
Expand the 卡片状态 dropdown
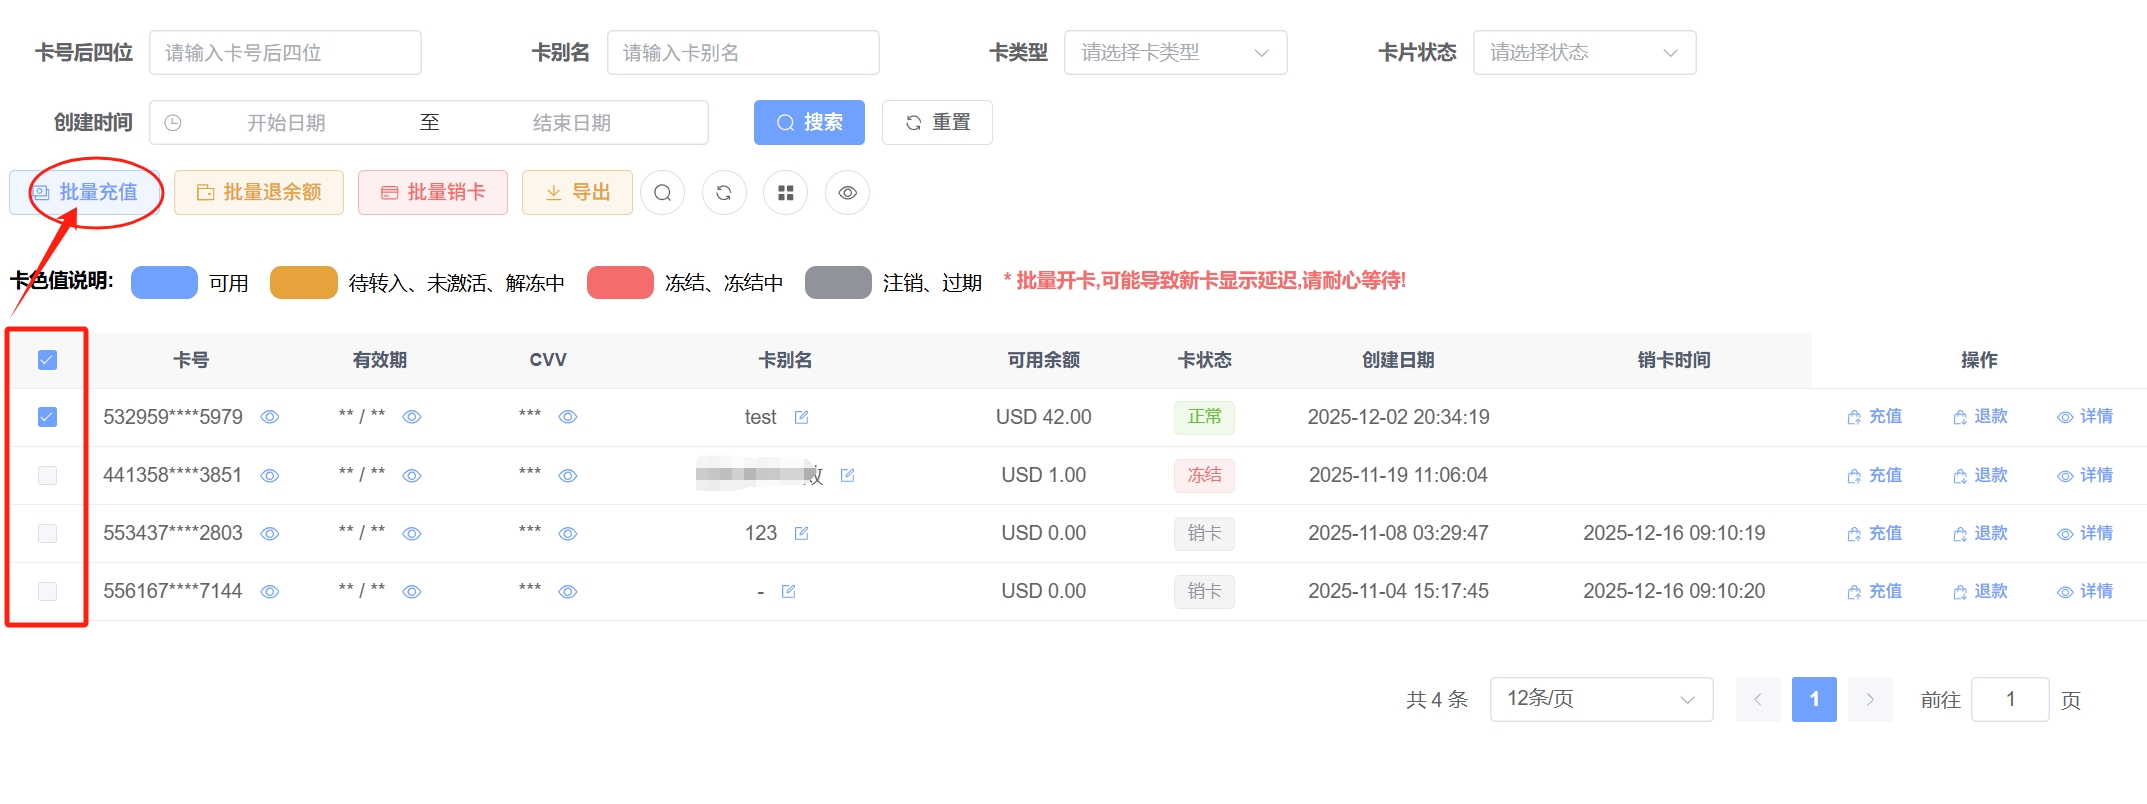coord(1584,53)
